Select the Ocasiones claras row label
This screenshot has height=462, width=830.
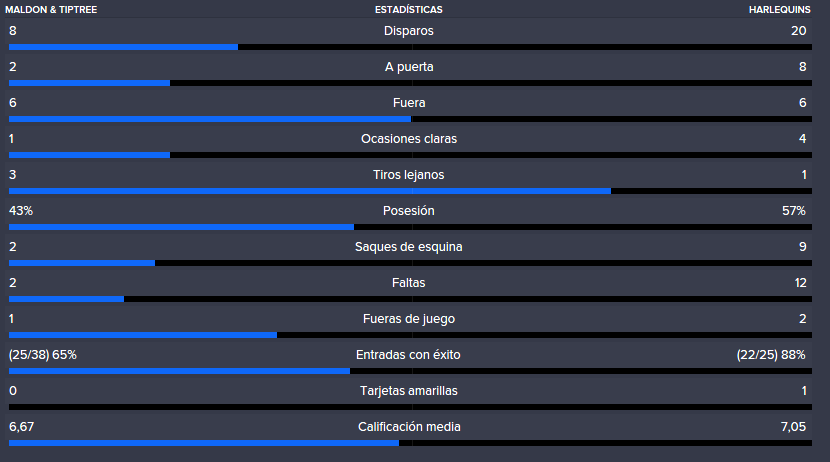pos(409,139)
